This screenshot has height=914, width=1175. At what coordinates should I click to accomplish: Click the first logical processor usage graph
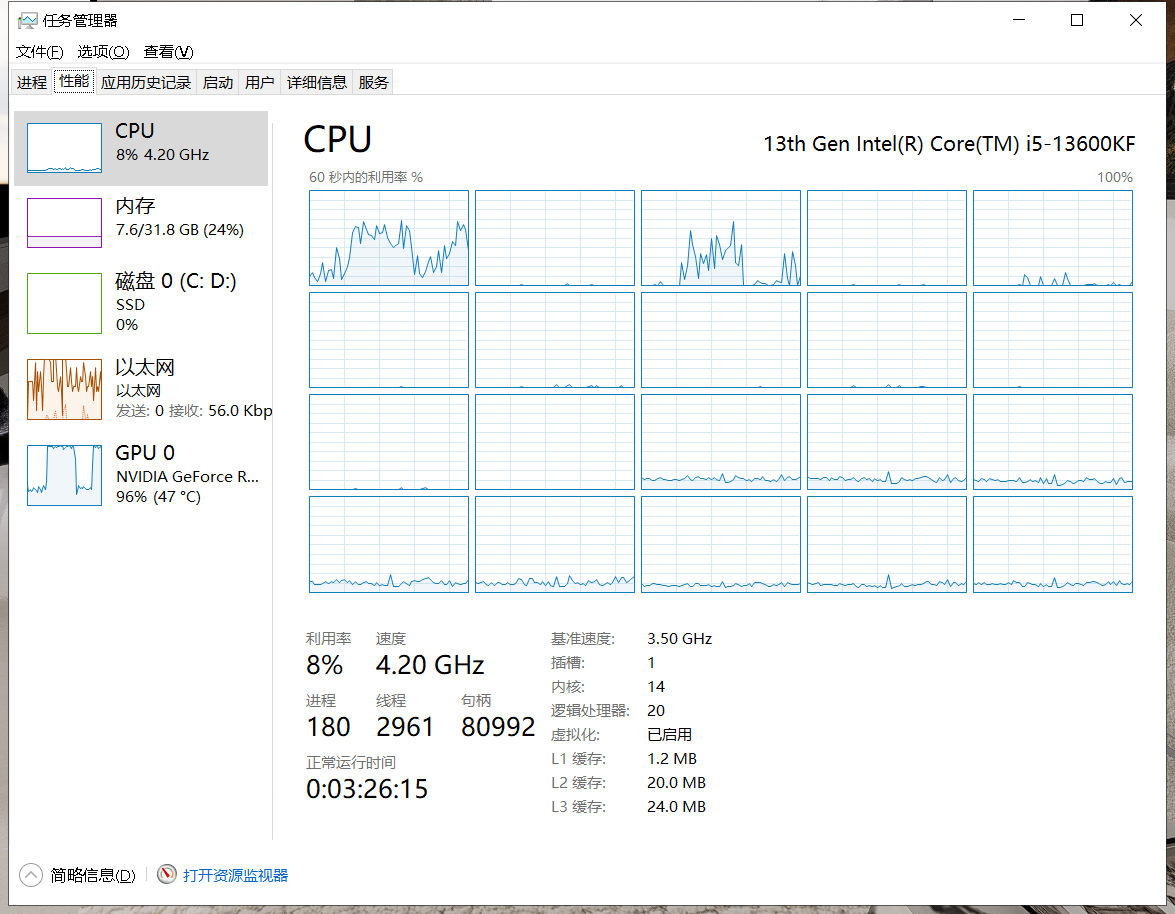point(389,238)
